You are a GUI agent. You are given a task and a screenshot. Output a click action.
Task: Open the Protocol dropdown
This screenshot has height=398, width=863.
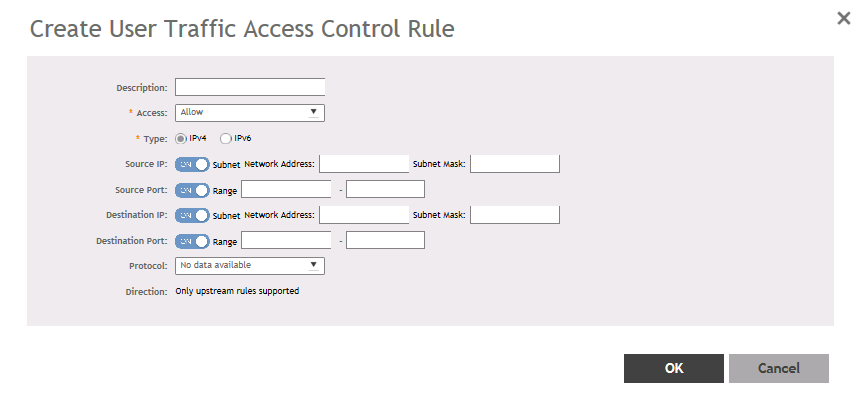250,266
